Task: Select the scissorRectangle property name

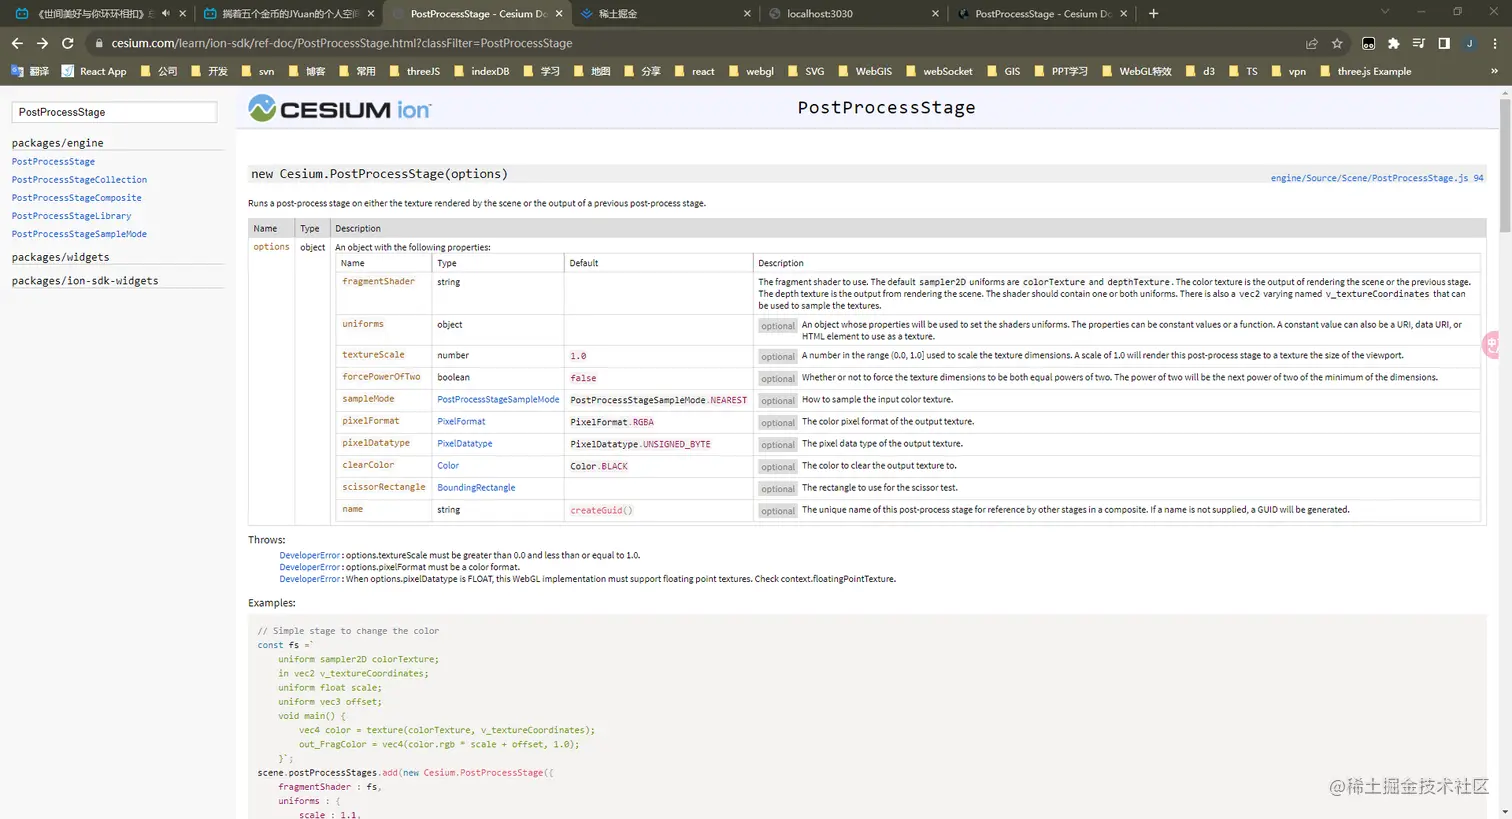Action: point(384,487)
